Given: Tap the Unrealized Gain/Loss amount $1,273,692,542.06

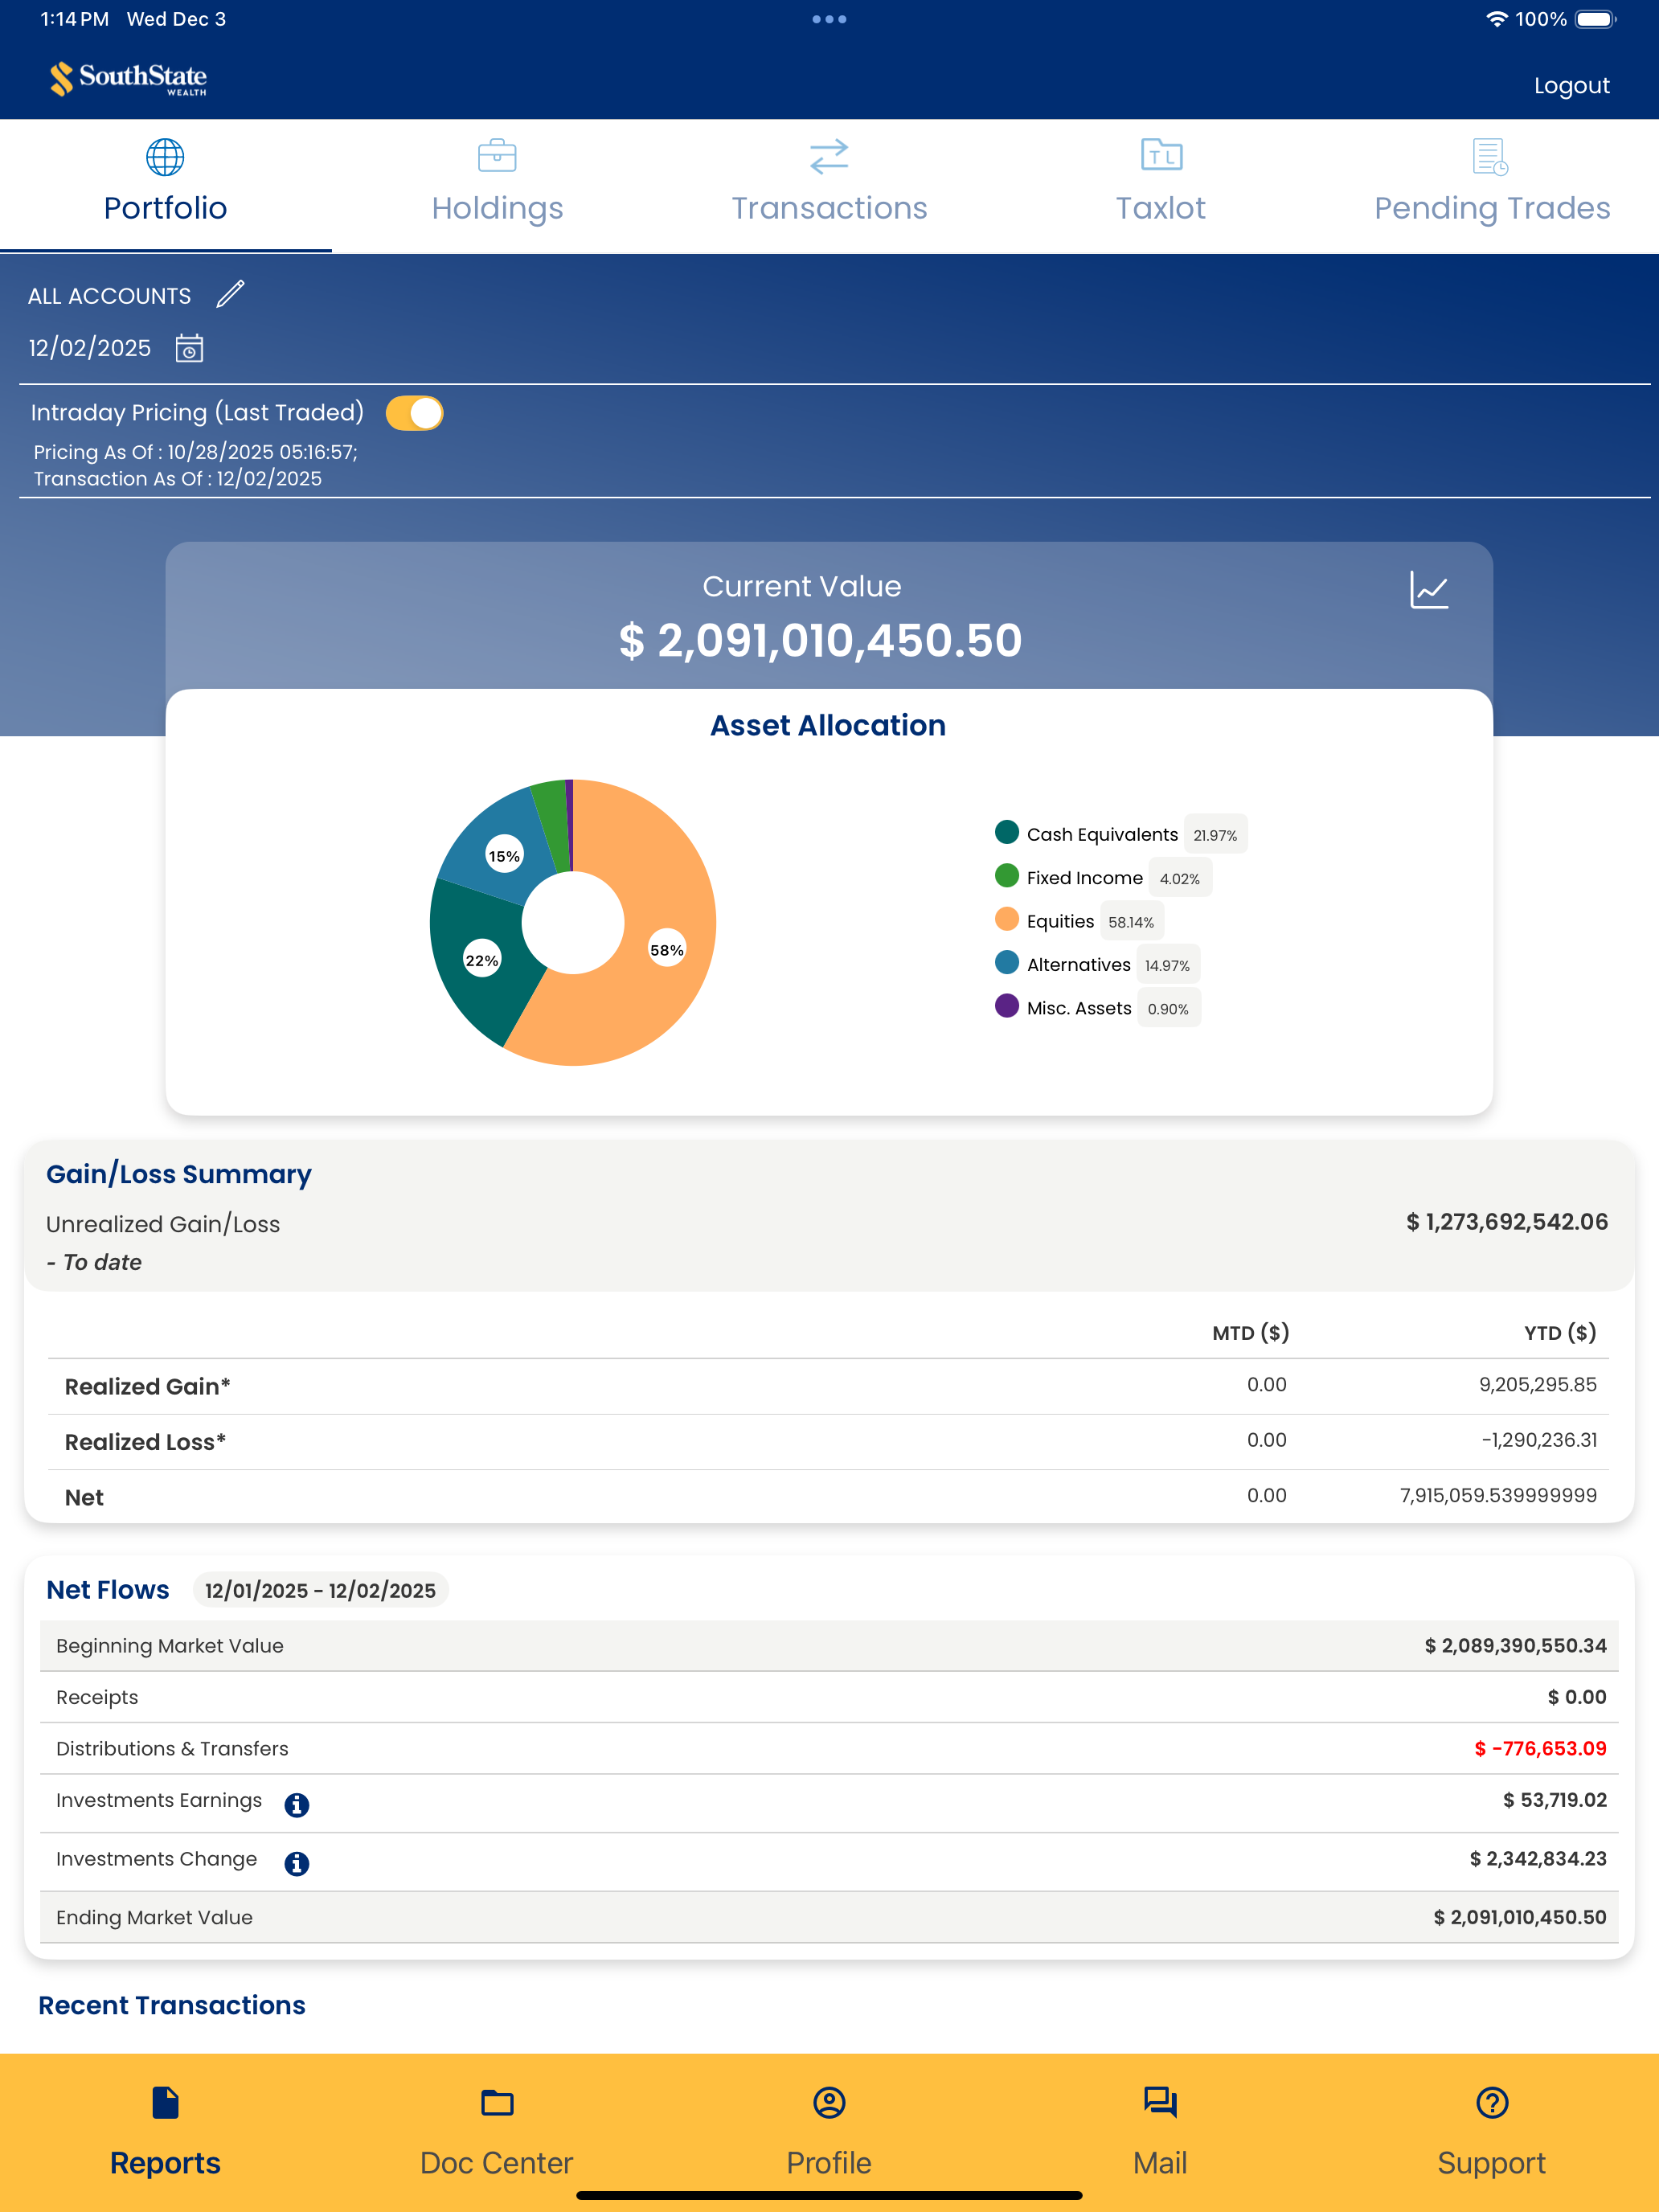Looking at the screenshot, I should tap(1507, 1222).
